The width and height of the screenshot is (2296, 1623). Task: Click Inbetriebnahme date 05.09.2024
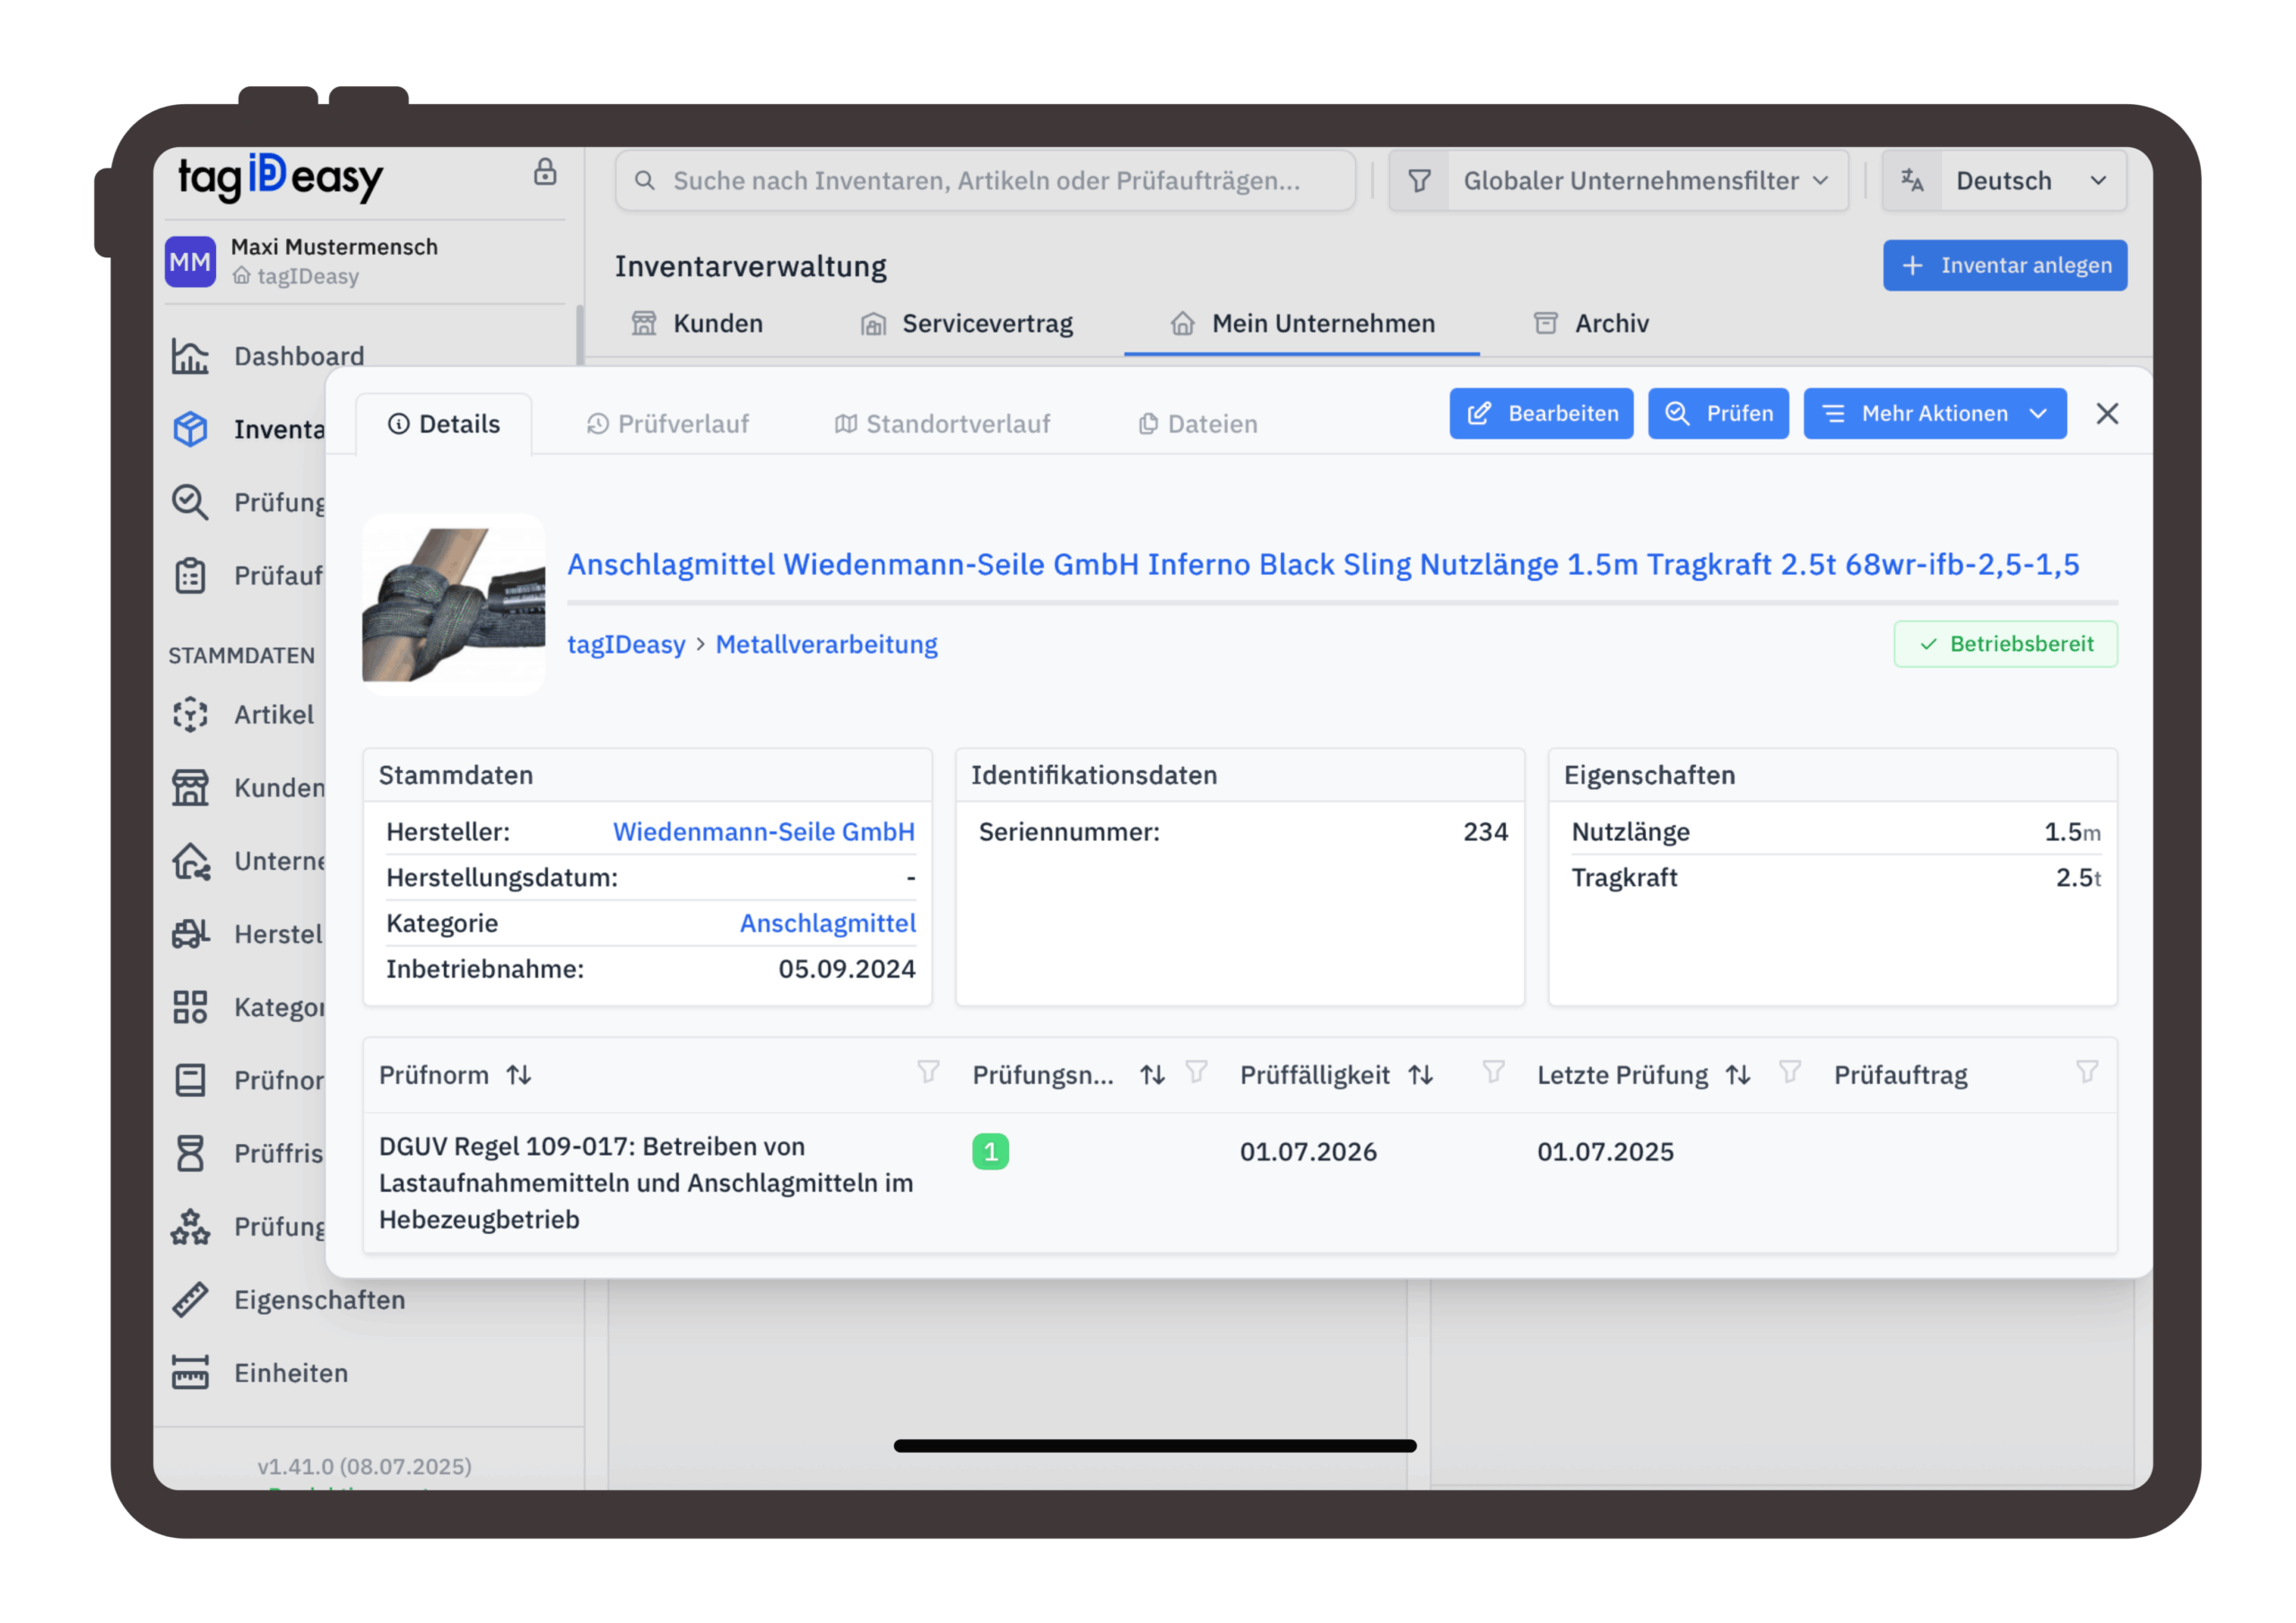(x=846, y=968)
